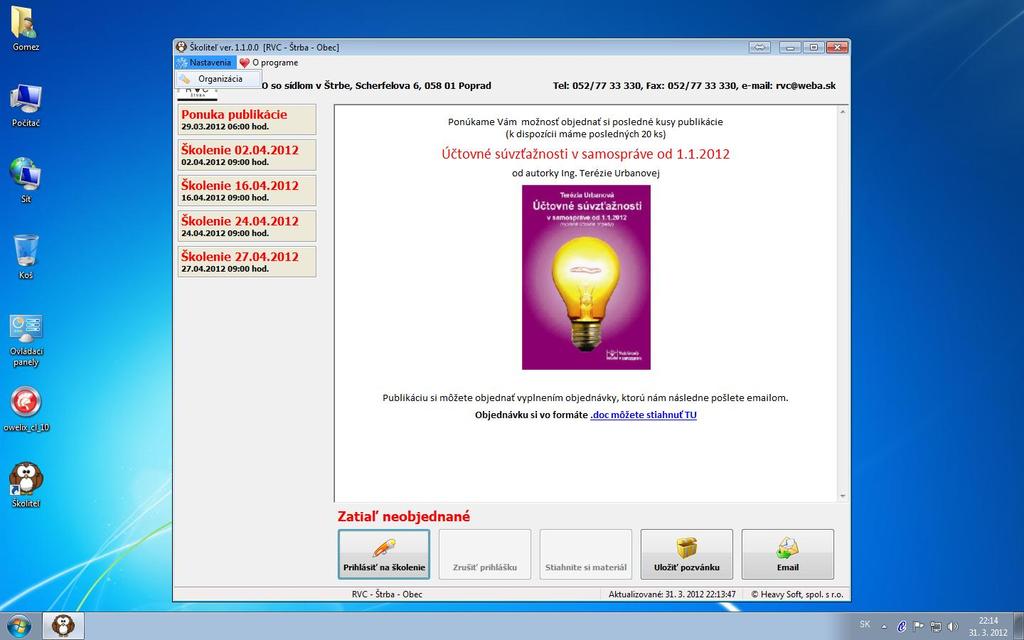Click the '(k dispozícii máme posledných 20 ks)' text
Viewport: 1024px width, 640px height.
point(586,134)
